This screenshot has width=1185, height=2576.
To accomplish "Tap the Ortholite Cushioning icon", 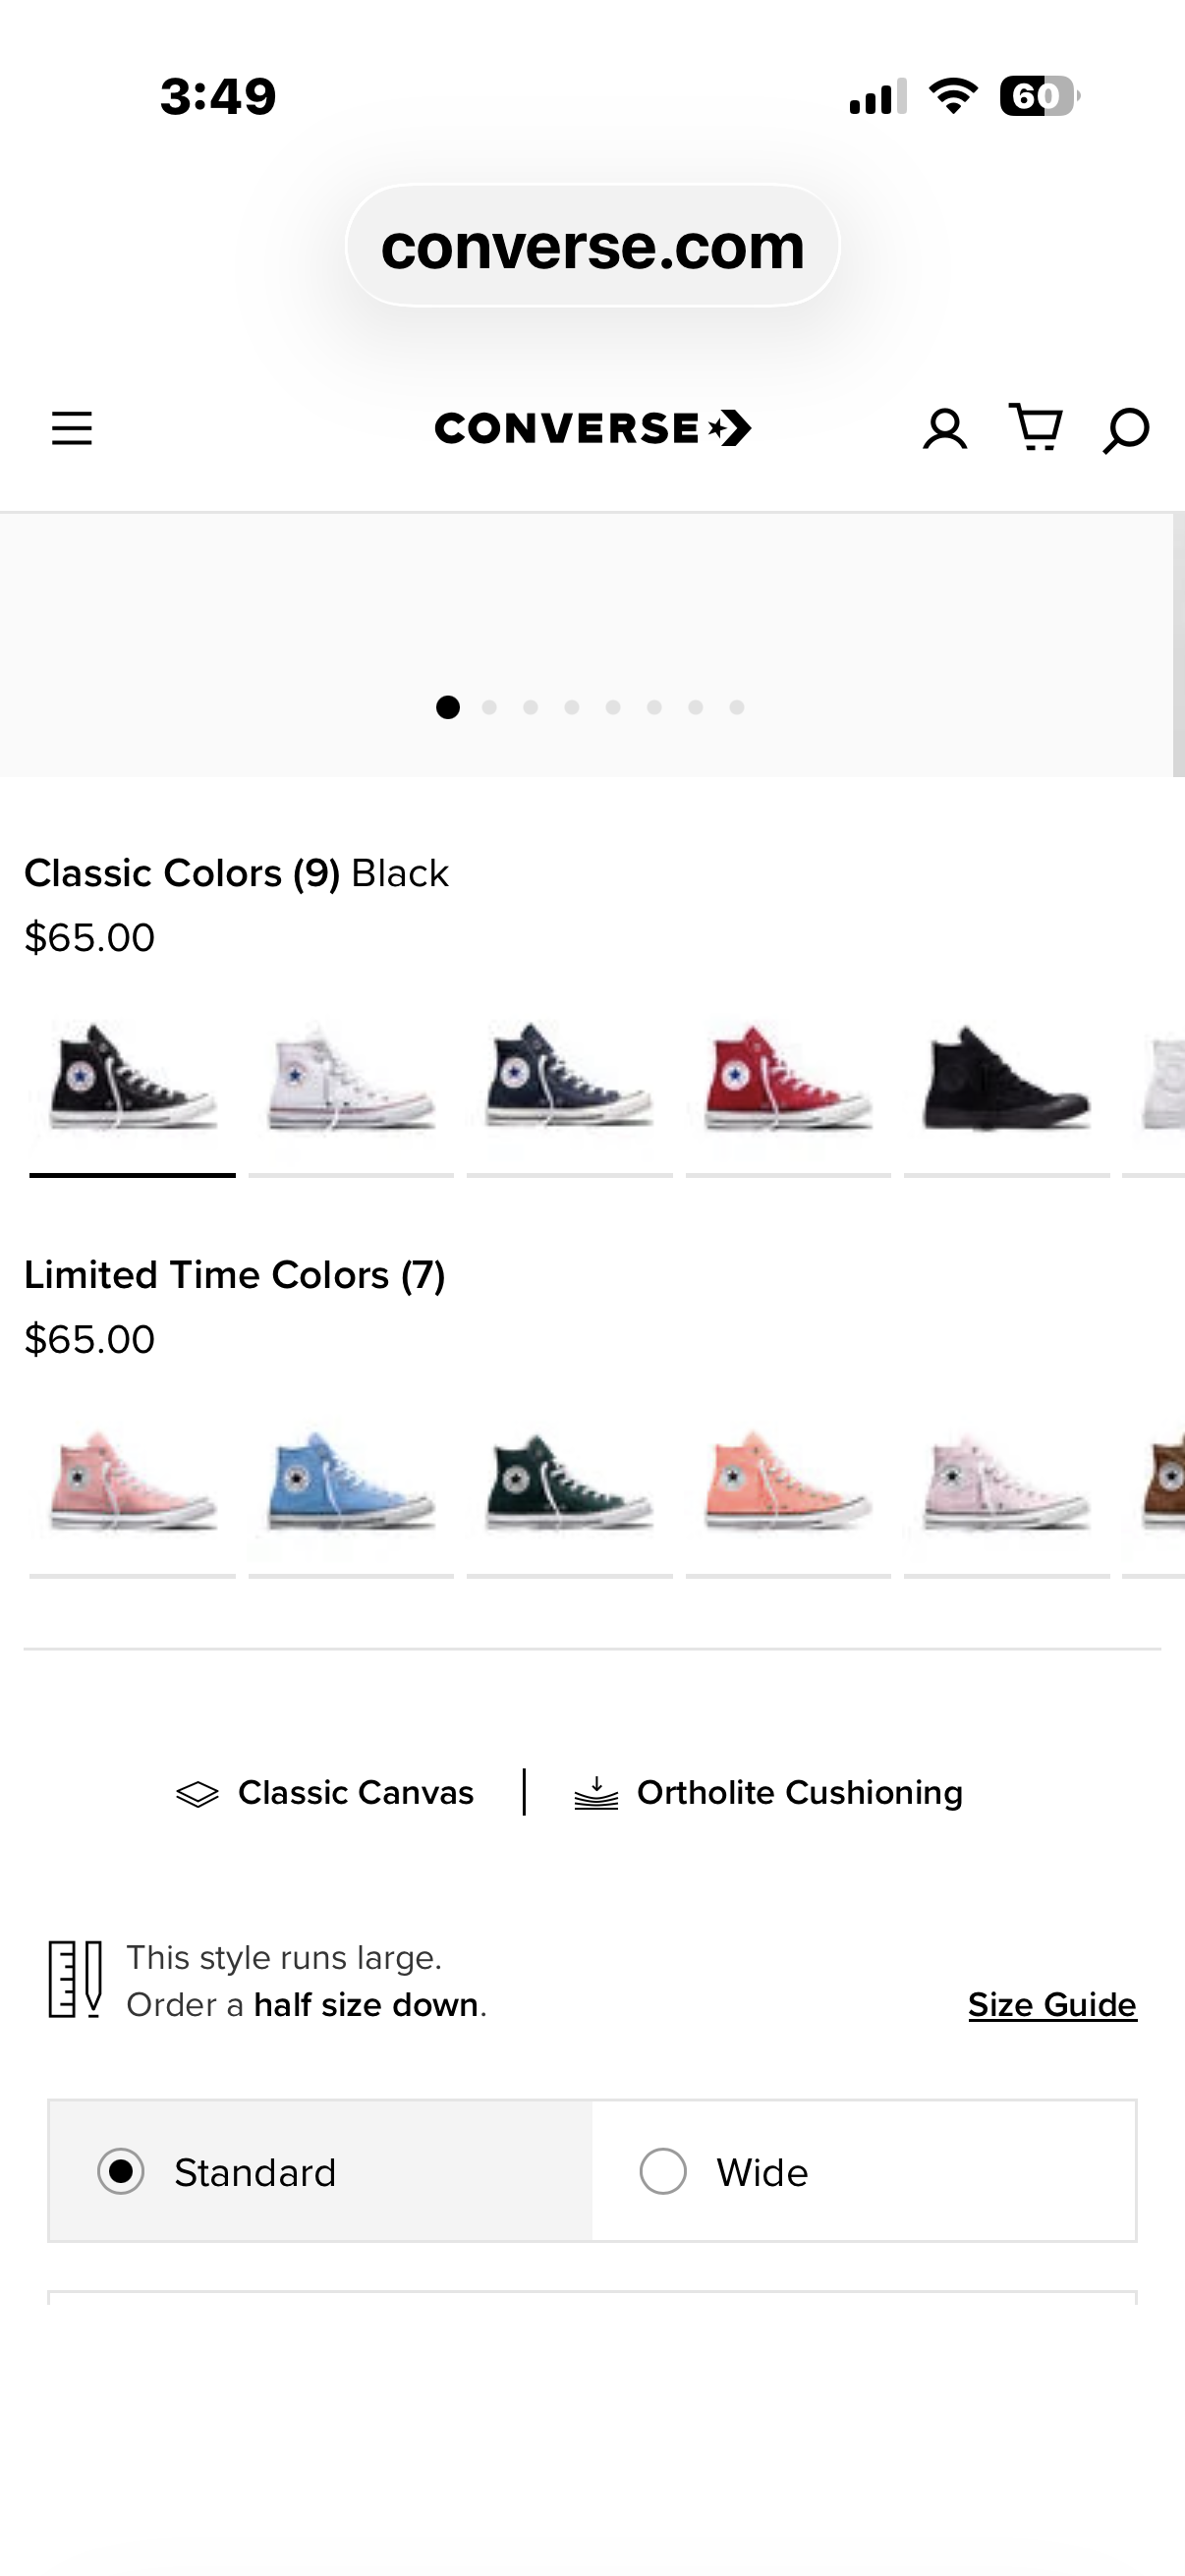I will (596, 1794).
